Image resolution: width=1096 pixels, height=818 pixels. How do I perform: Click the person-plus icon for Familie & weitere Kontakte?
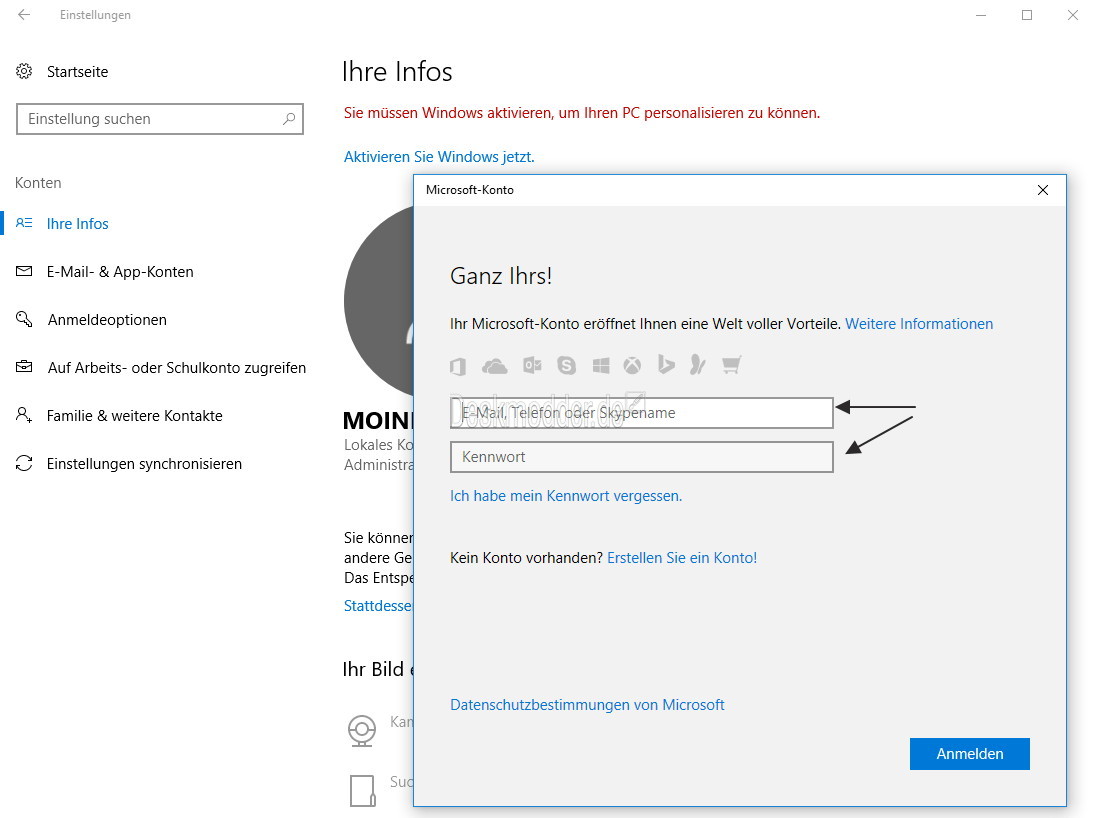(x=24, y=415)
